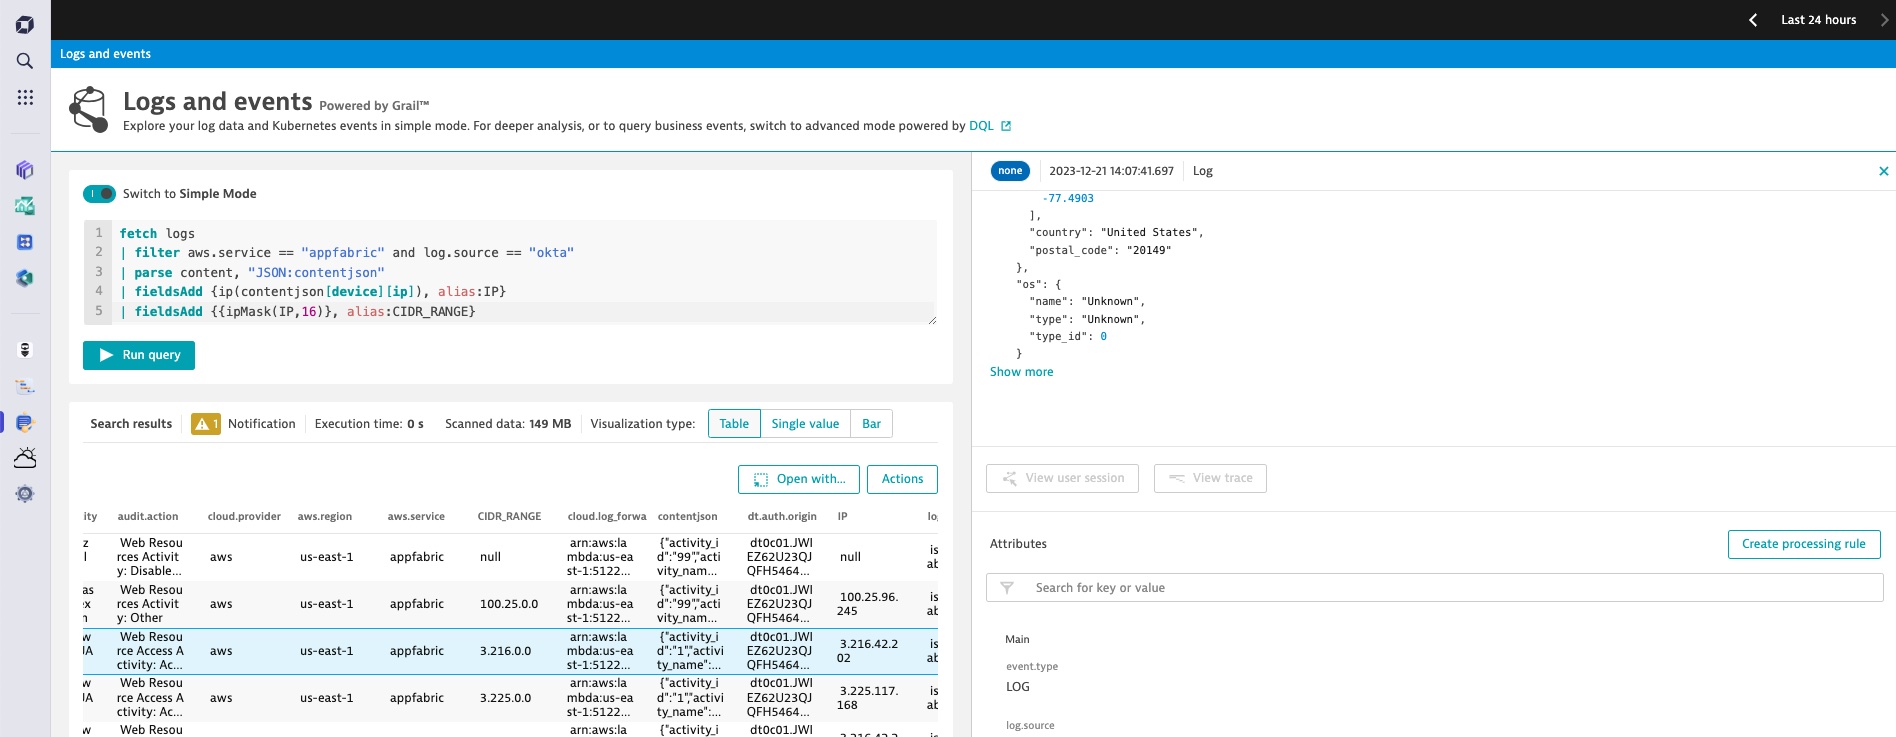Click the 2023-12-21 14:07:41.697 timestamp

click(x=1111, y=171)
